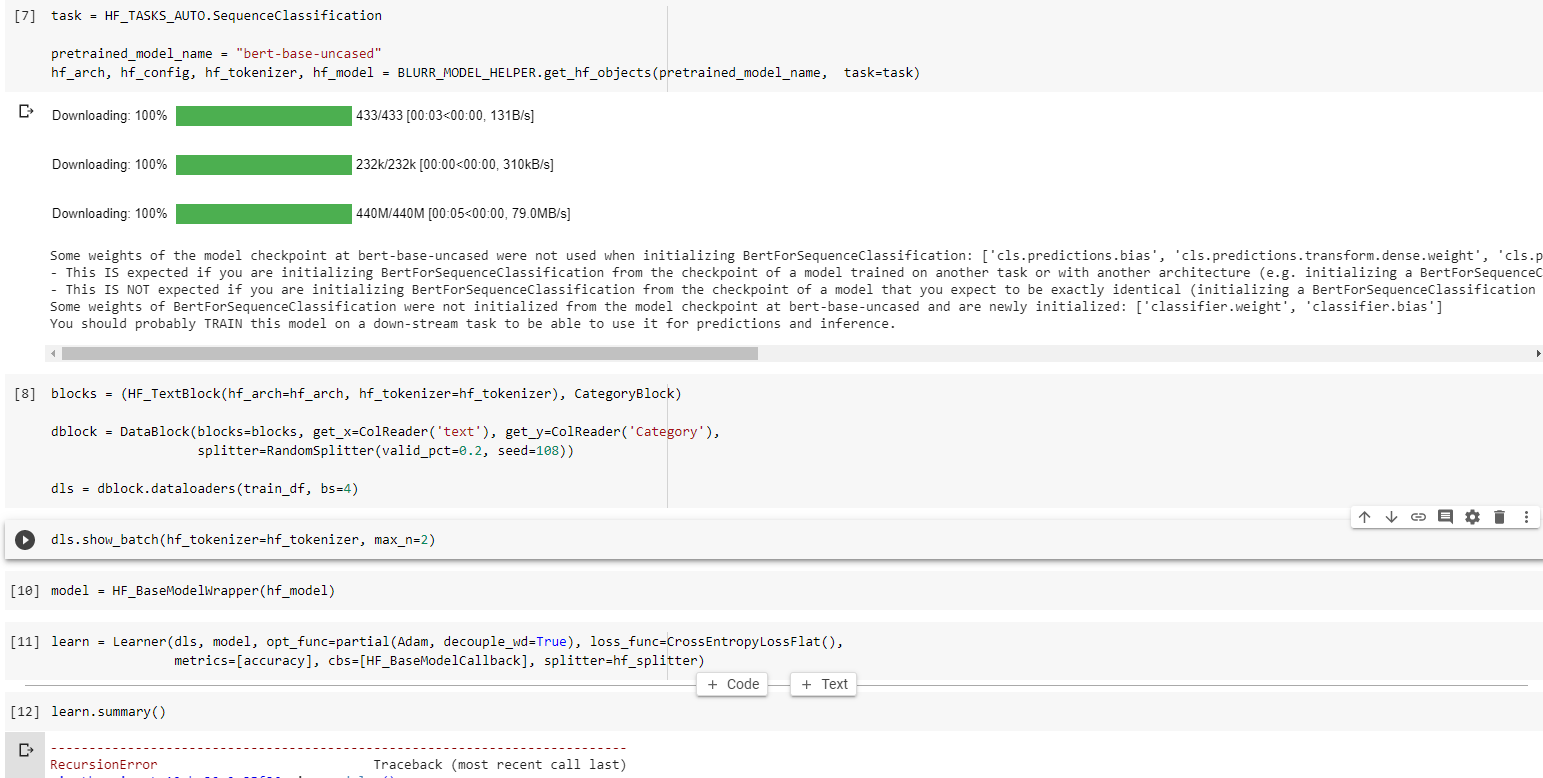Open the cell settings gear

point(1472,517)
